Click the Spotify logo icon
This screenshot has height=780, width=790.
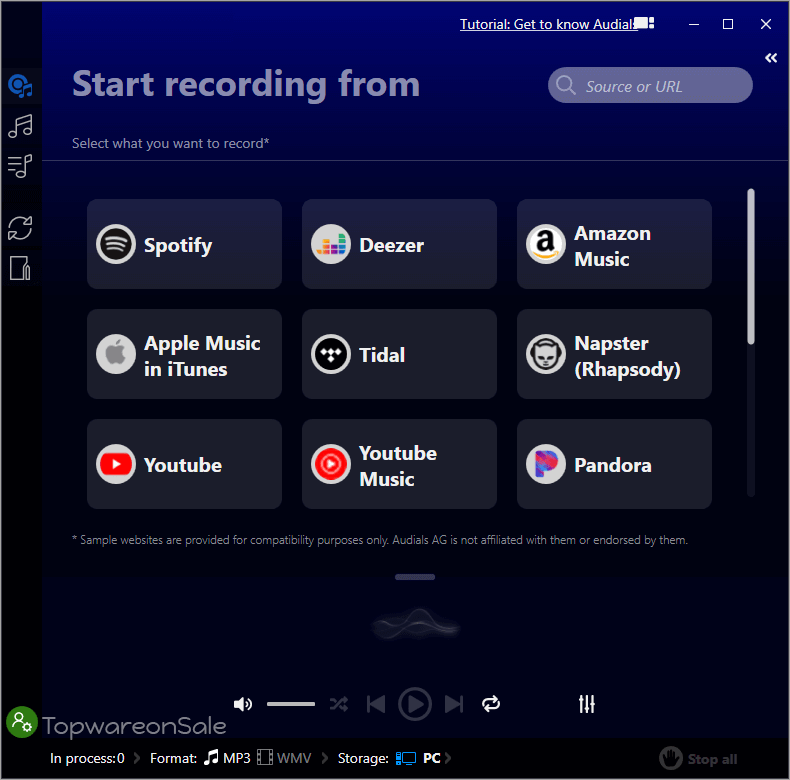click(x=116, y=244)
